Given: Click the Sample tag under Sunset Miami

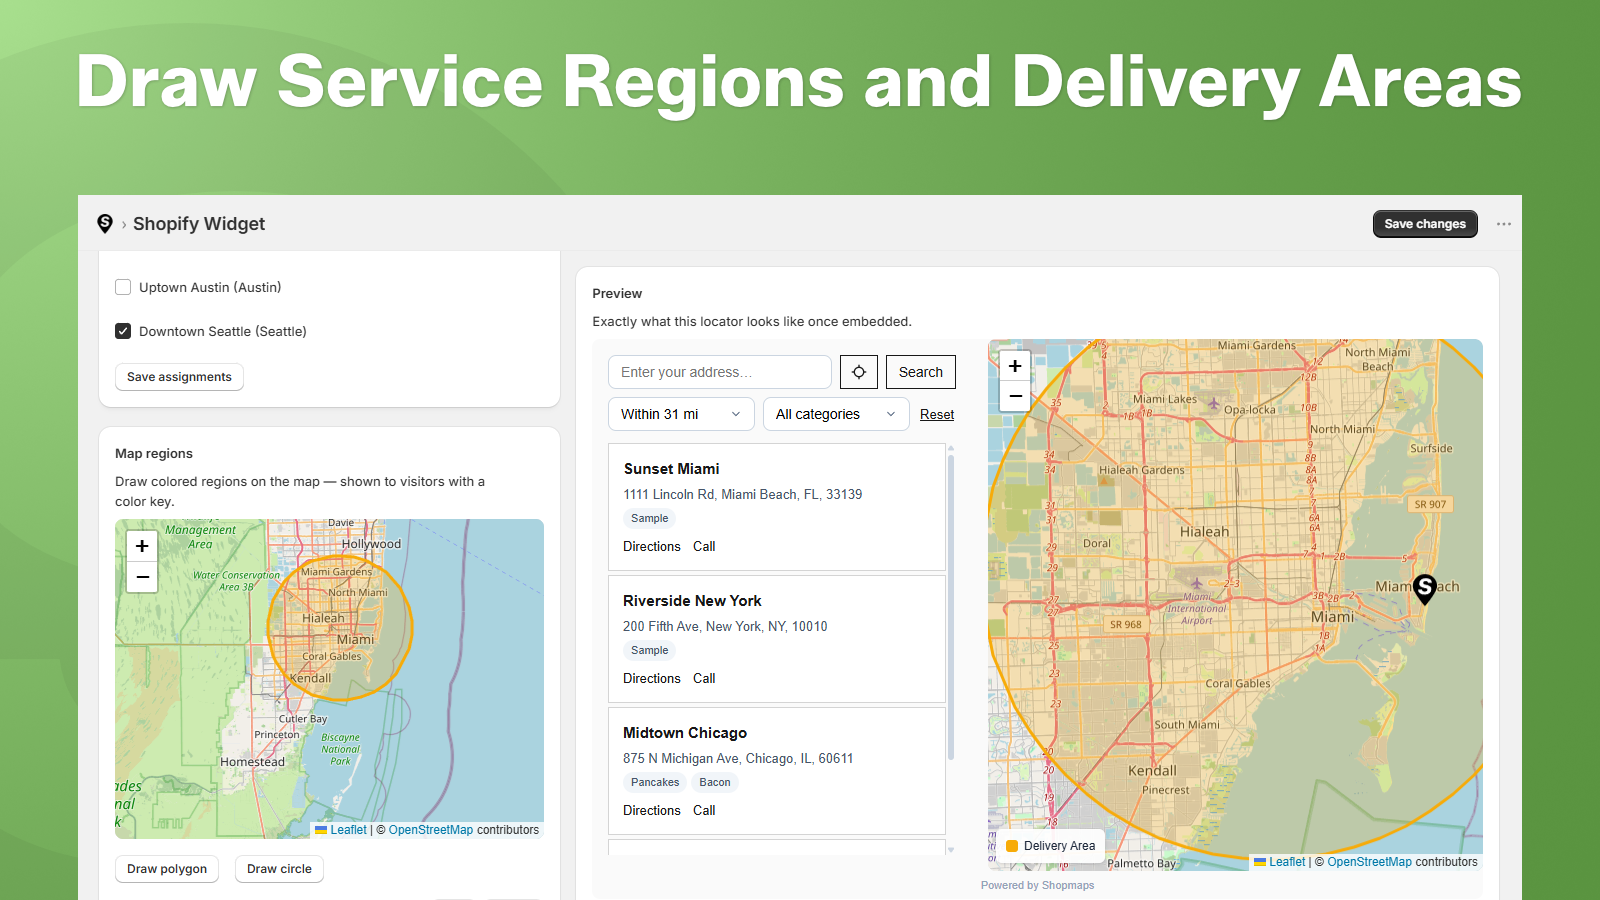Looking at the screenshot, I should pyautogui.click(x=650, y=518).
